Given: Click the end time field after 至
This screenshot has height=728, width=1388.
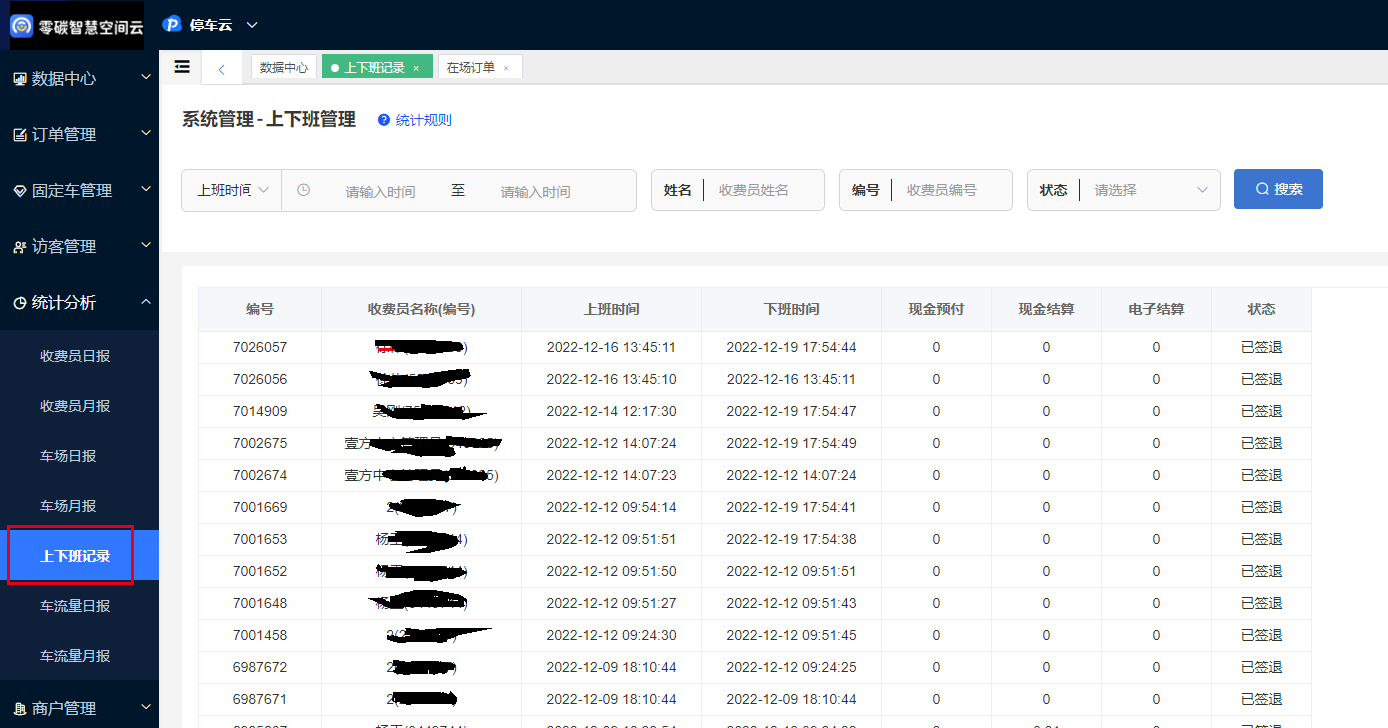Looking at the screenshot, I should 536,191.
